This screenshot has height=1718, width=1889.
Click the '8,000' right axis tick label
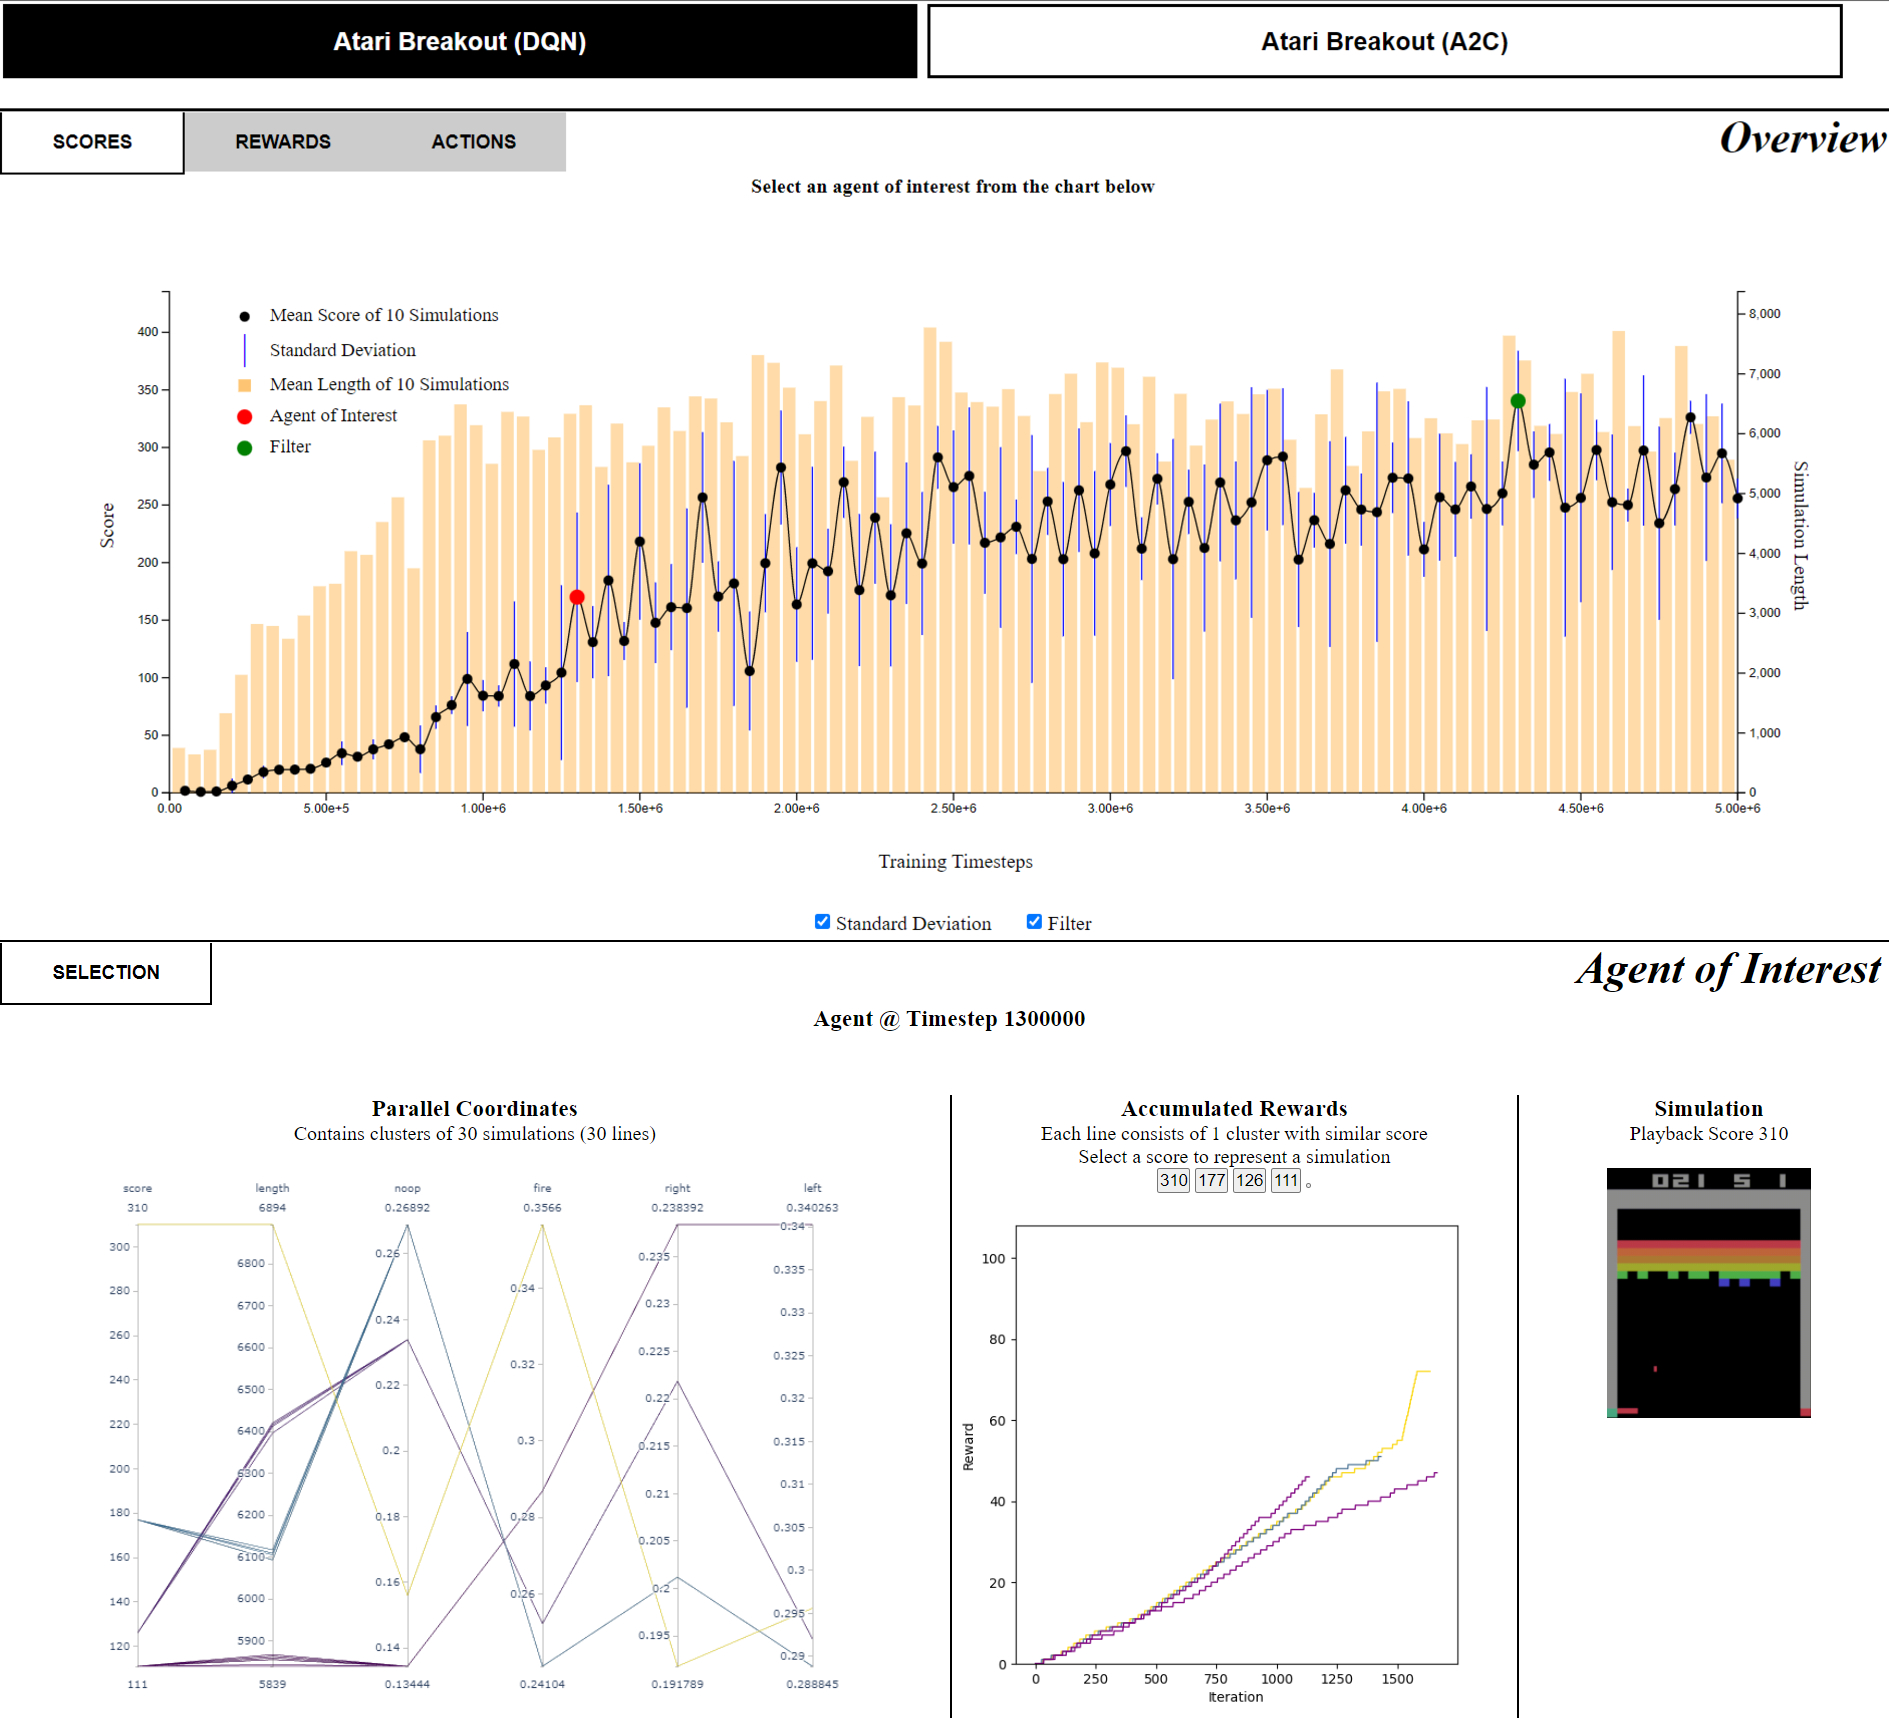pyautogui.click(x=1764, y=313)
